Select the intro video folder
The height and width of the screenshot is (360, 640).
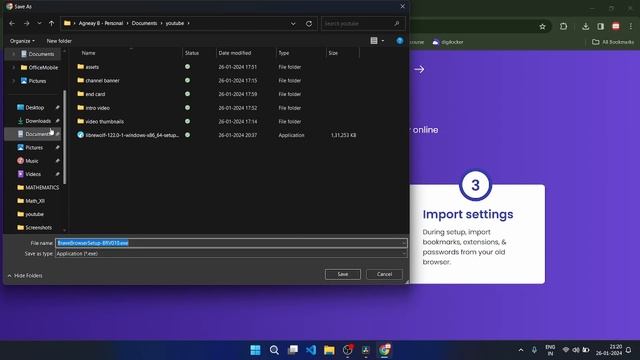[97, 108]
